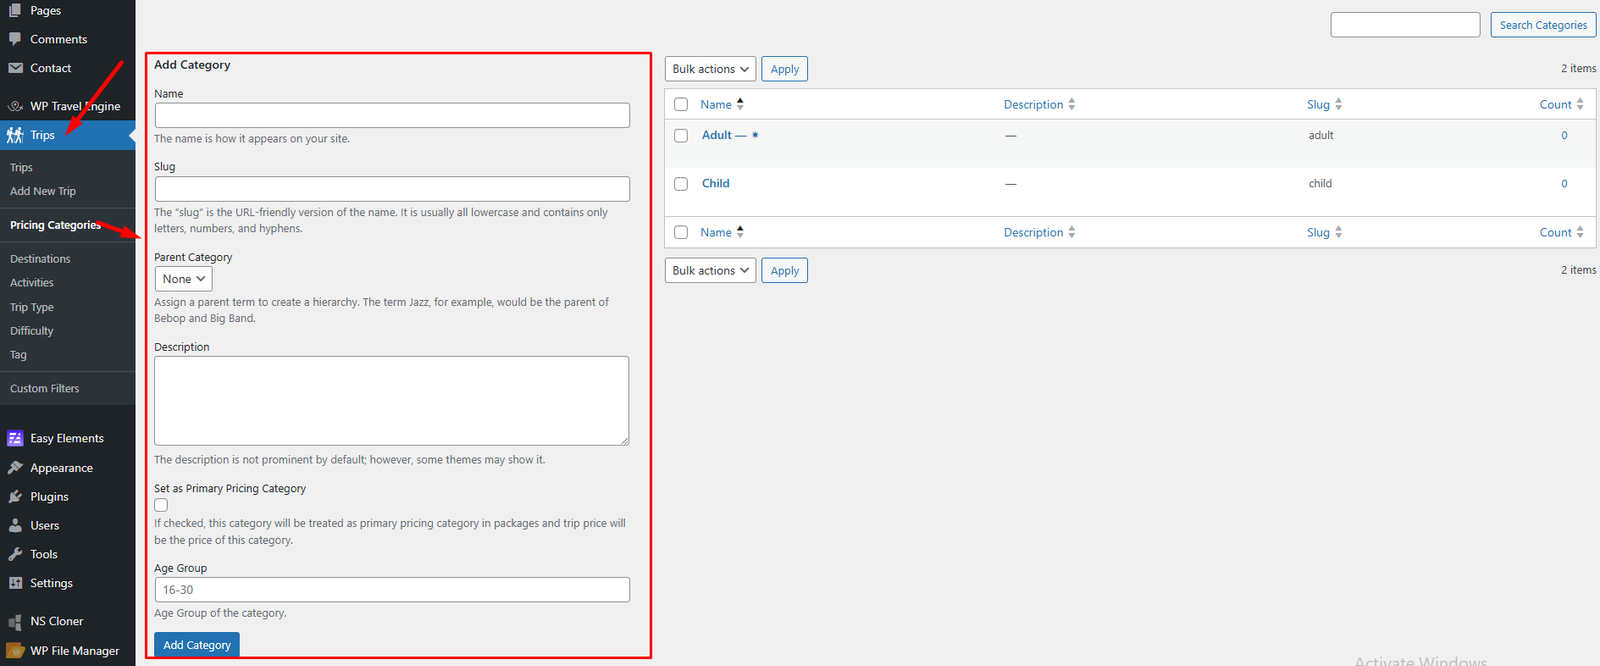This screenshot has width=1600, height=666.
Task: Open Destinations in Trips submenu
Action: coord(40,259)
